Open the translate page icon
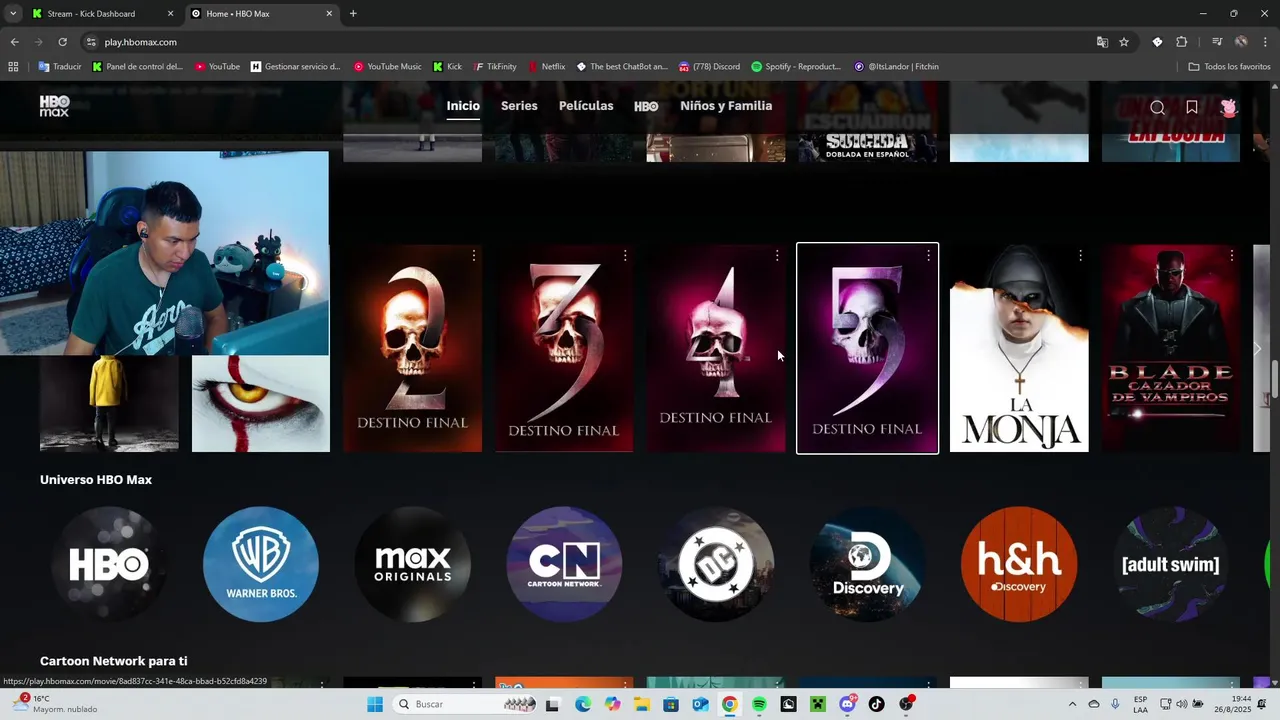 pos(1102,42)
